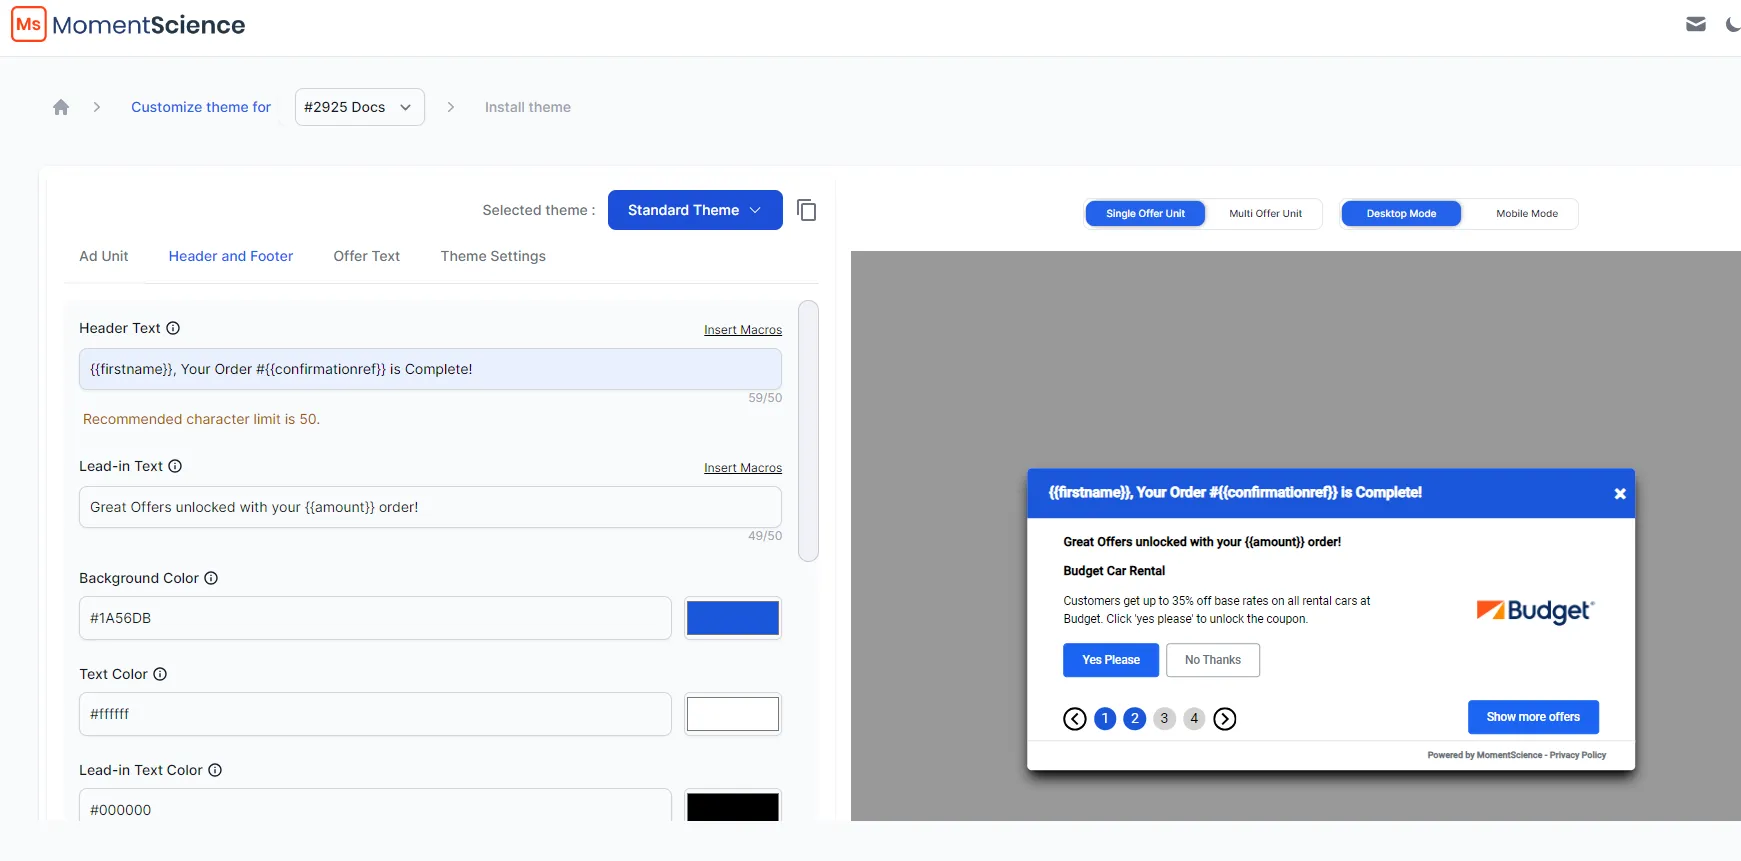Show Background Color info icon
Viewport: 1741px width, 861px height.
coord(211,578)
